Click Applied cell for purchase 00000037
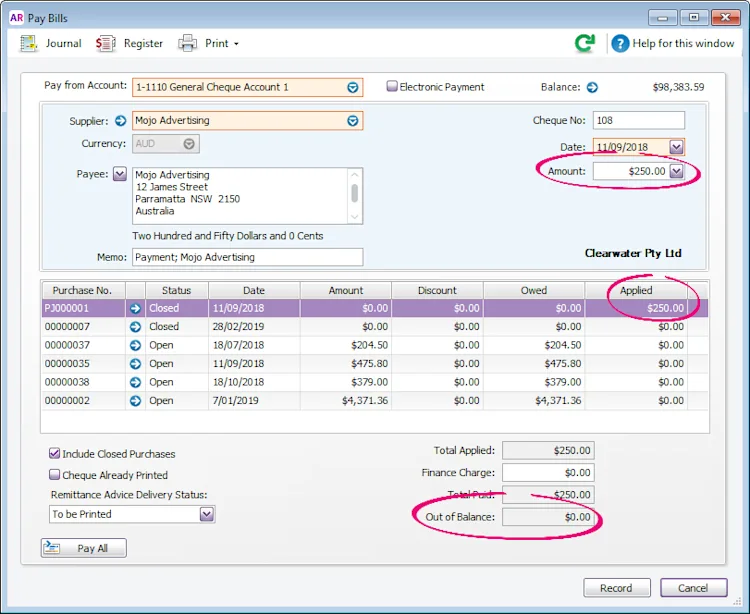This screenshot has height=614, width=750. point(636,345)
